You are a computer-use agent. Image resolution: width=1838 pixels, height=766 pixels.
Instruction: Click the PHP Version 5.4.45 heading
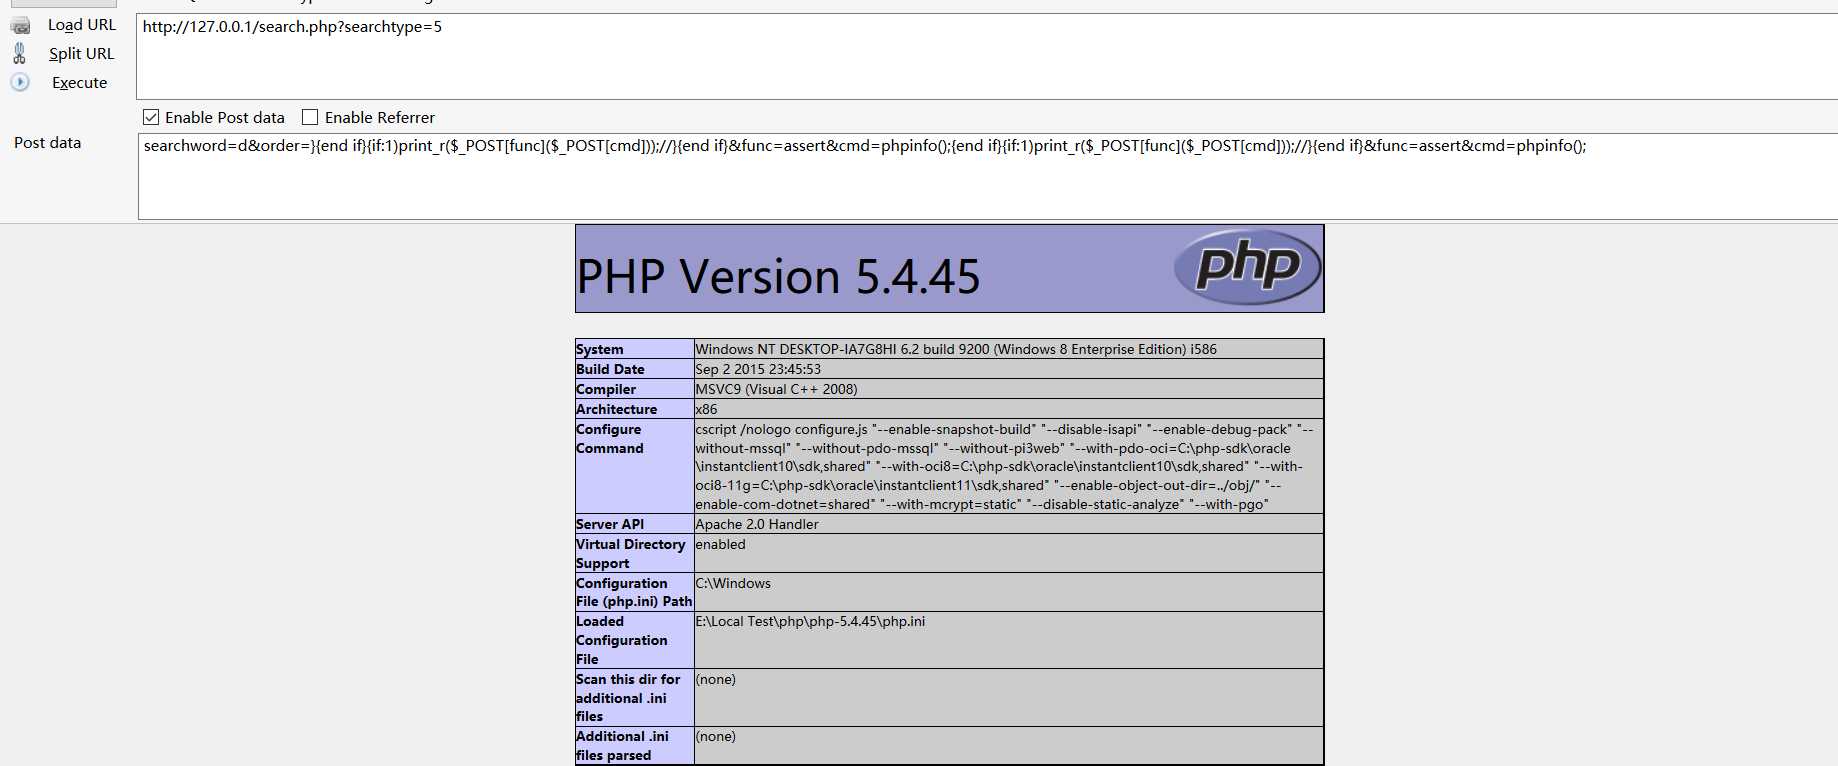point(779,277)
